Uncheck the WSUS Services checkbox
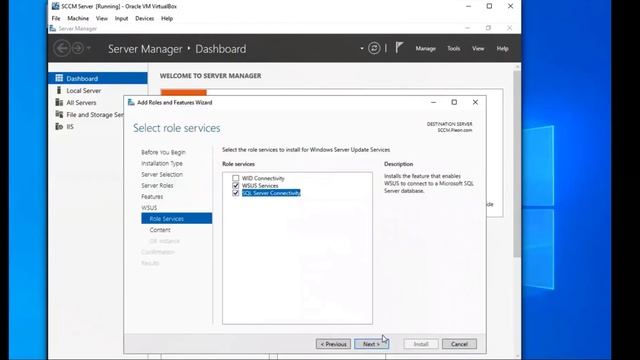Viewport: 640px width, 360px height. coord(236,185)
